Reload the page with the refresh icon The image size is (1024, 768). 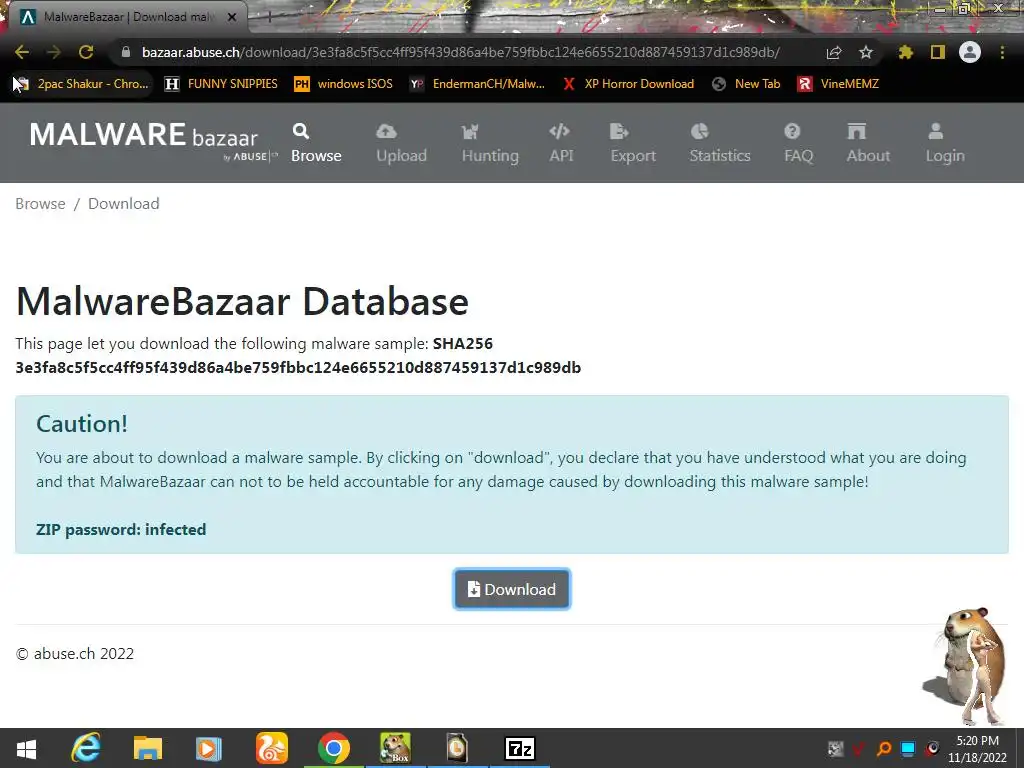(x=86, y=52)
